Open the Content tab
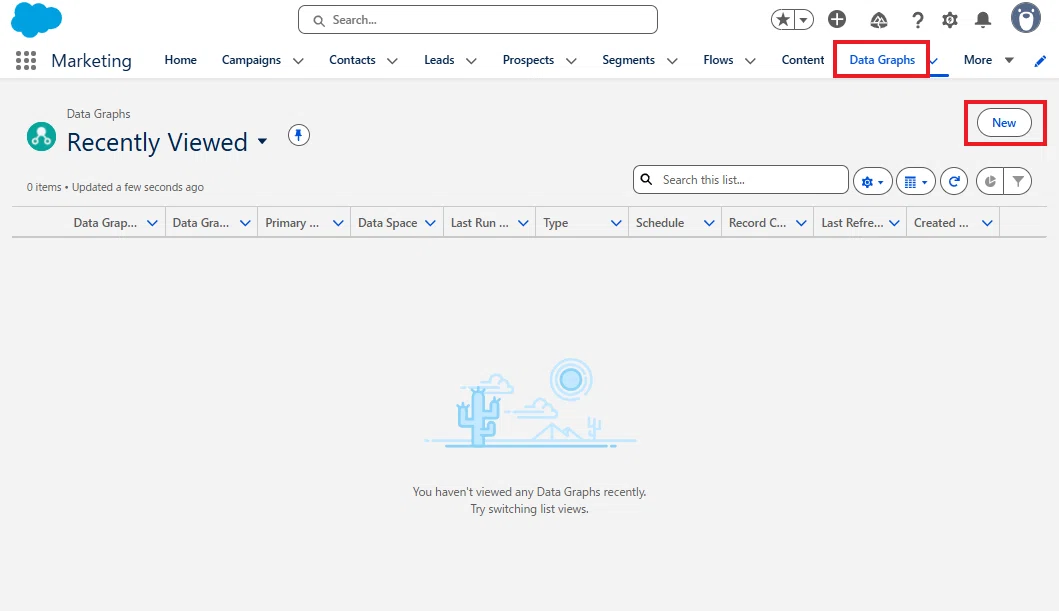Screen dimensions: 1059x611 (x=803, y=60)
